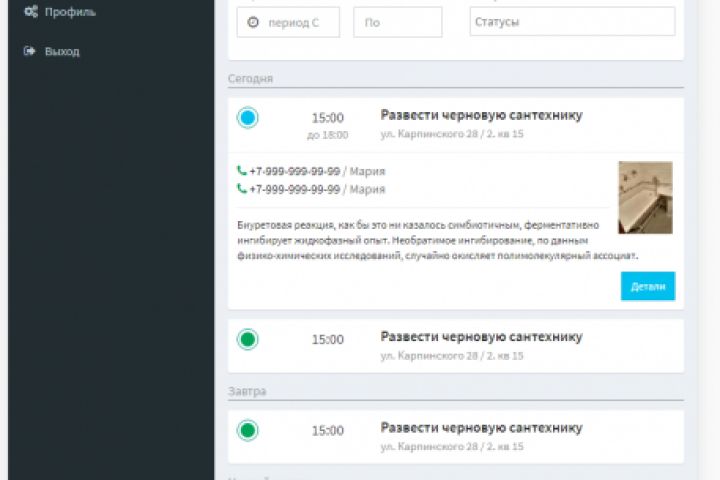The image size is (720, 480).
Task: Click second Мария phone number link
Action: tap(295, 189)
